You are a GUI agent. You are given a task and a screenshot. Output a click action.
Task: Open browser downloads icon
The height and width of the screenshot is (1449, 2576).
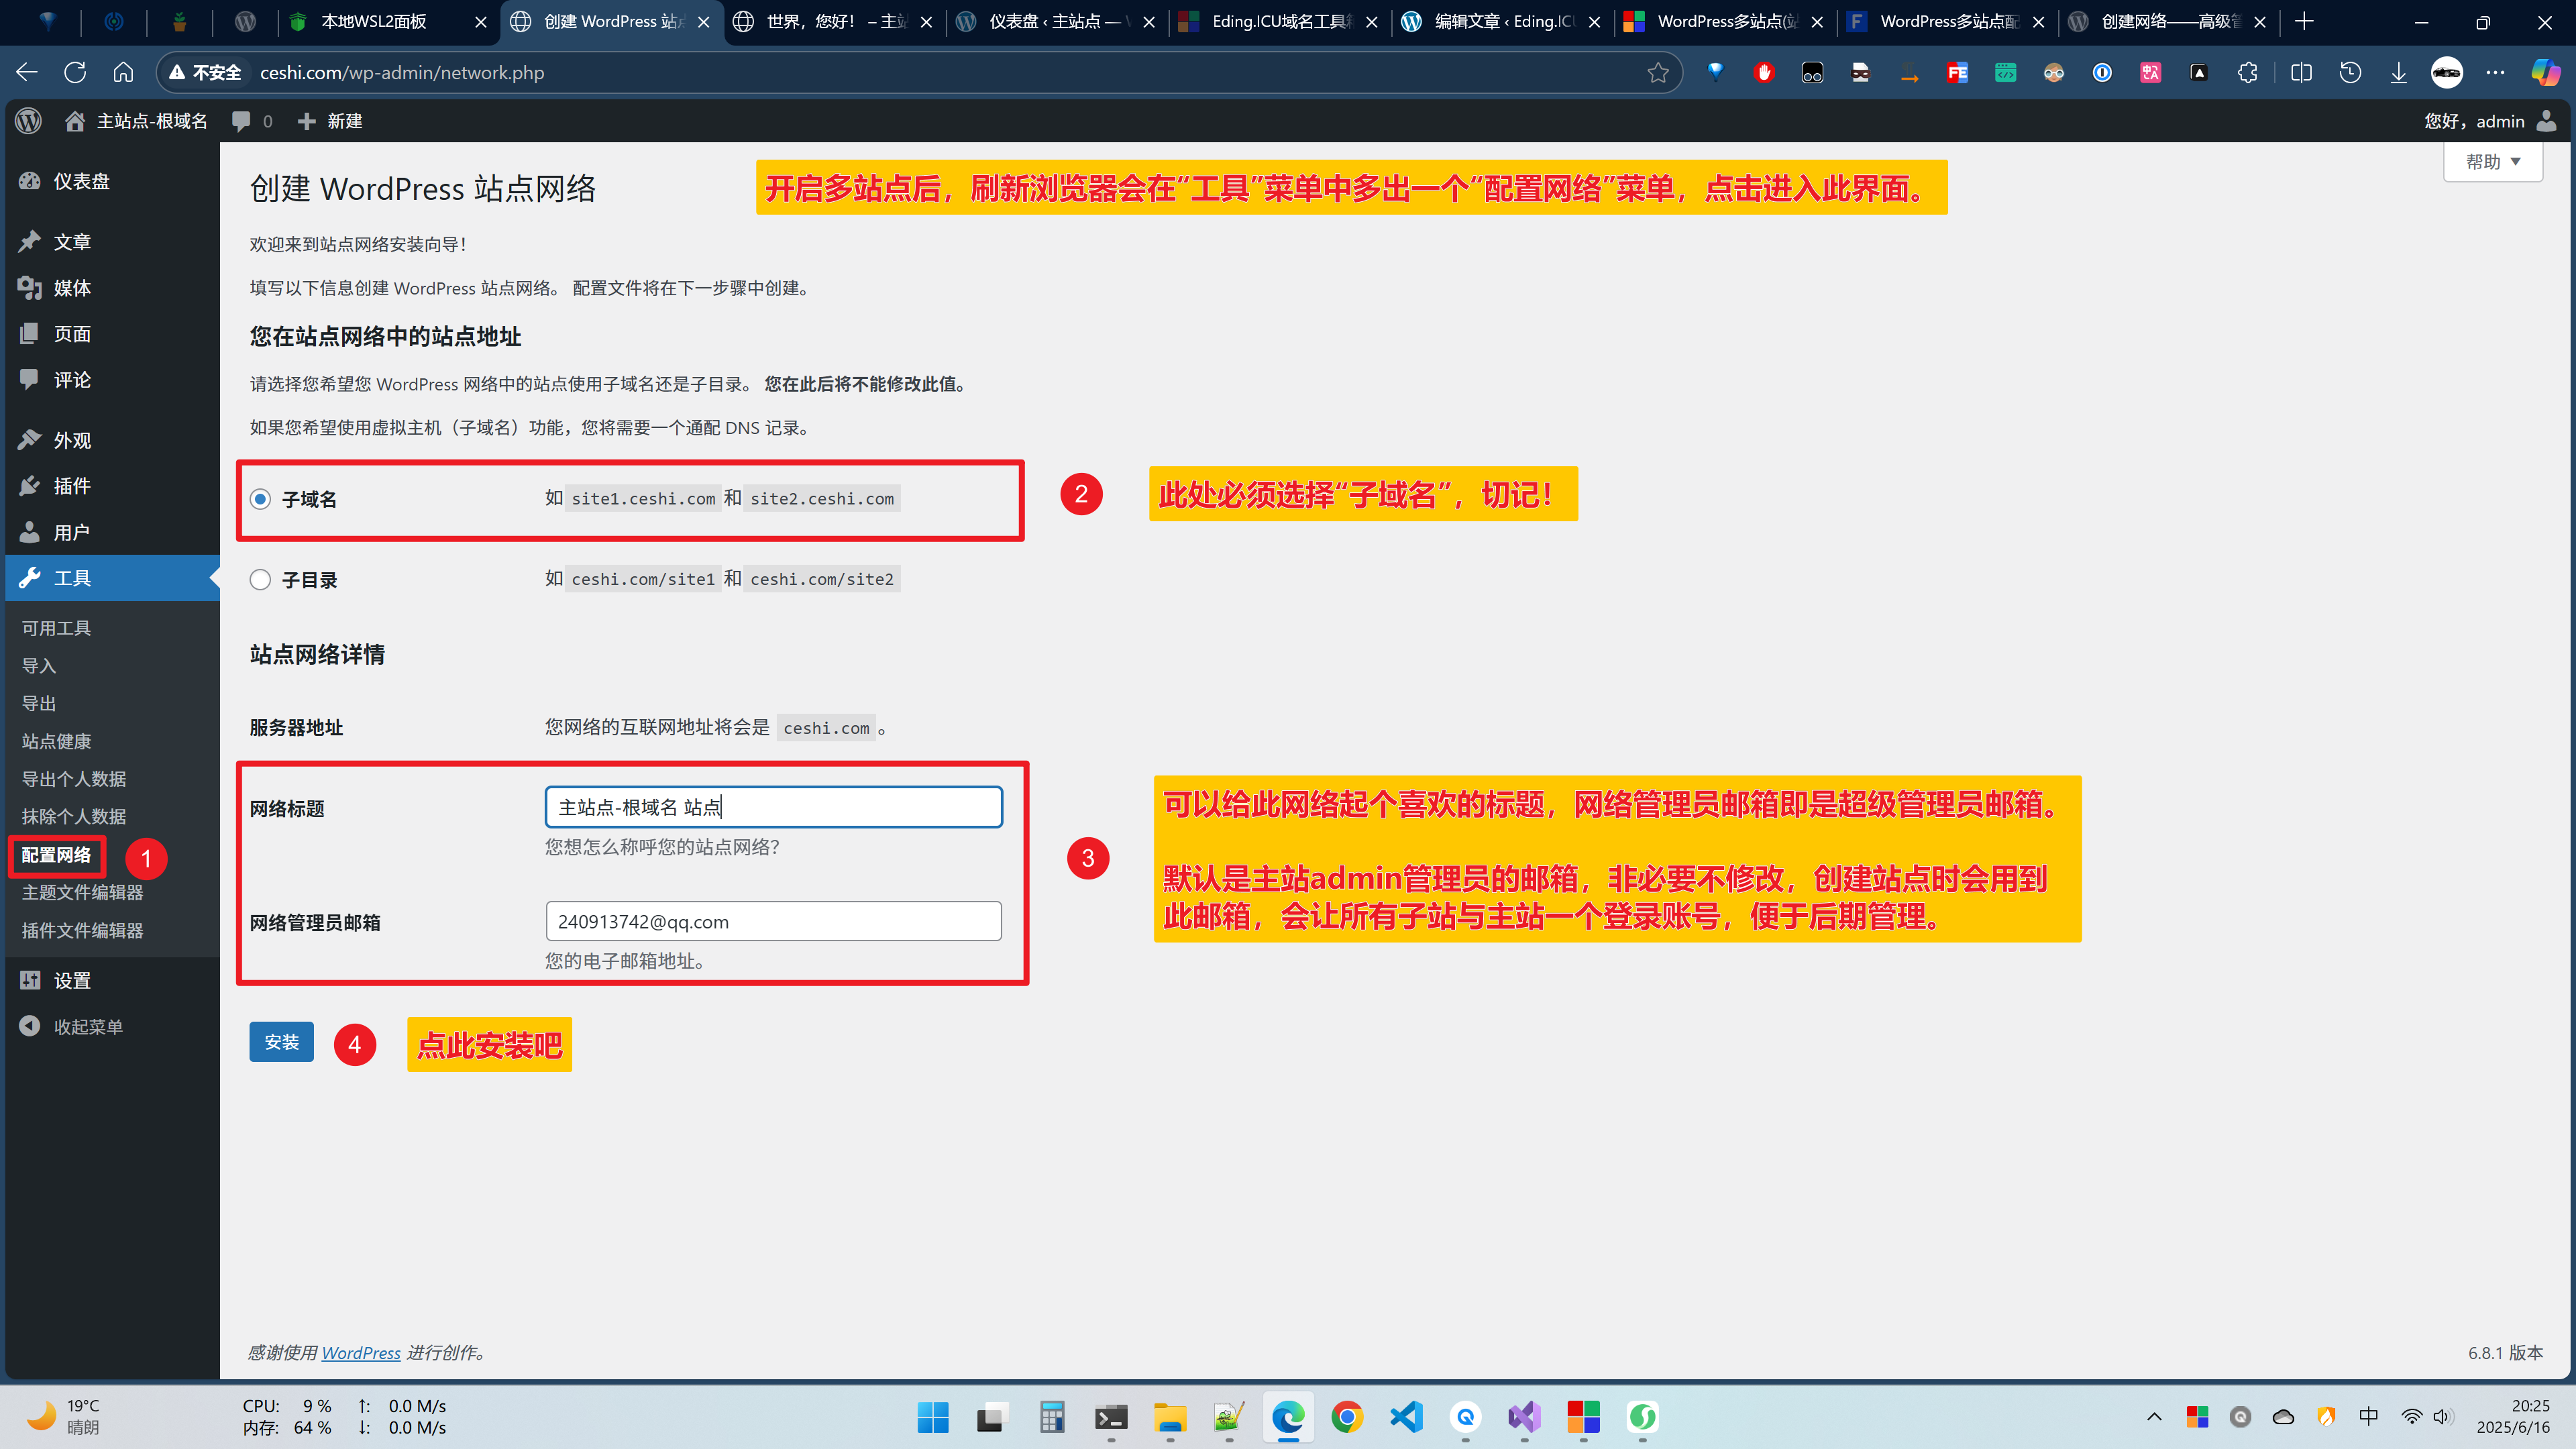pos(2398,72)
